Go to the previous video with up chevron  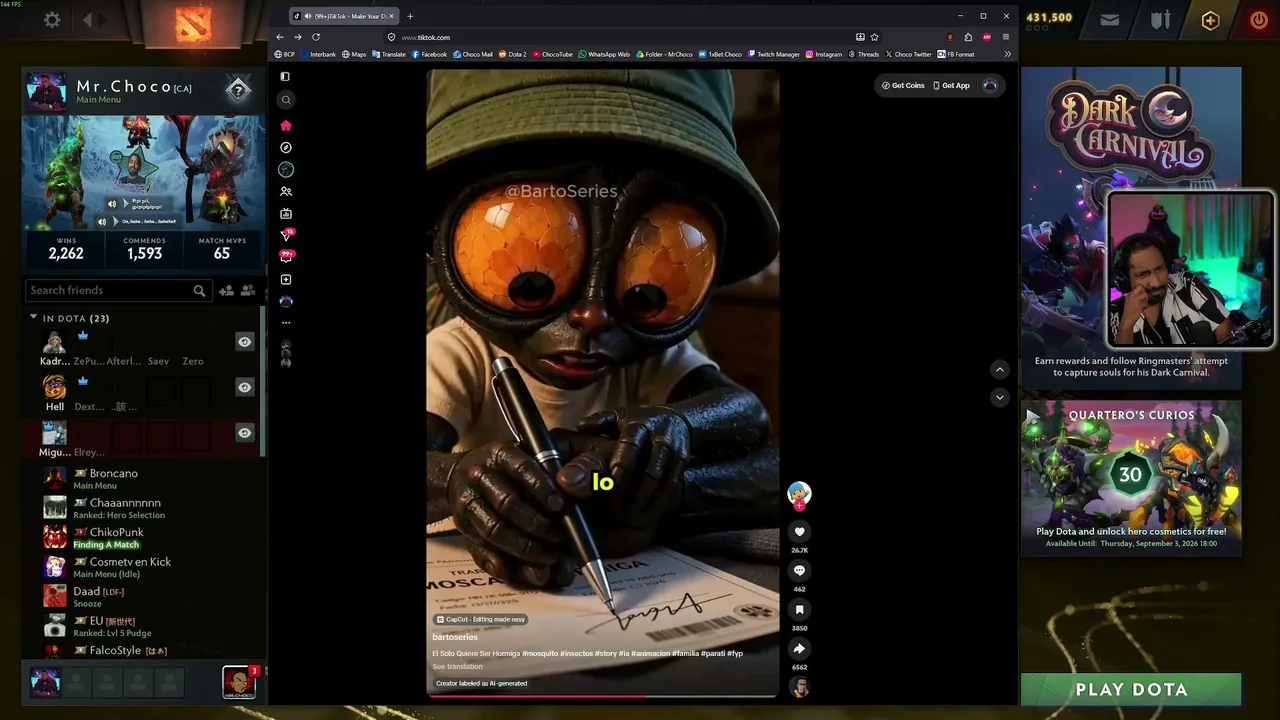pyautogui.click(x=999, y=370)
